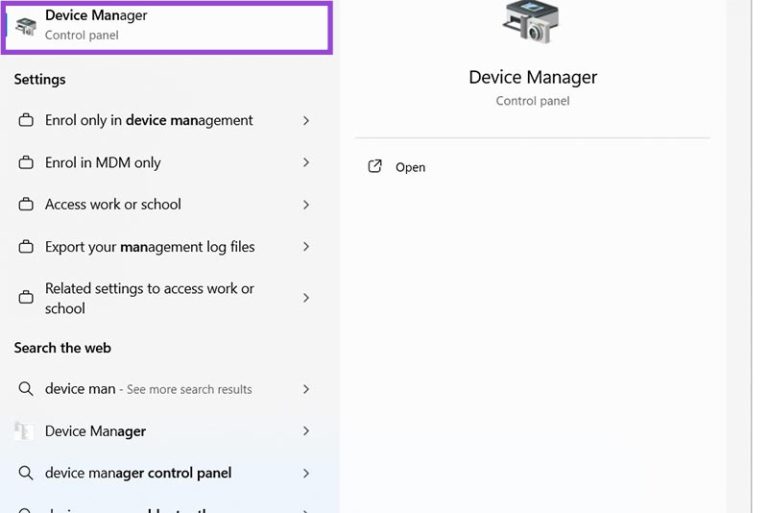Click the Device Manager icon in best match
Viewport: 768px width, 513px height.
[x=26, y=26]
